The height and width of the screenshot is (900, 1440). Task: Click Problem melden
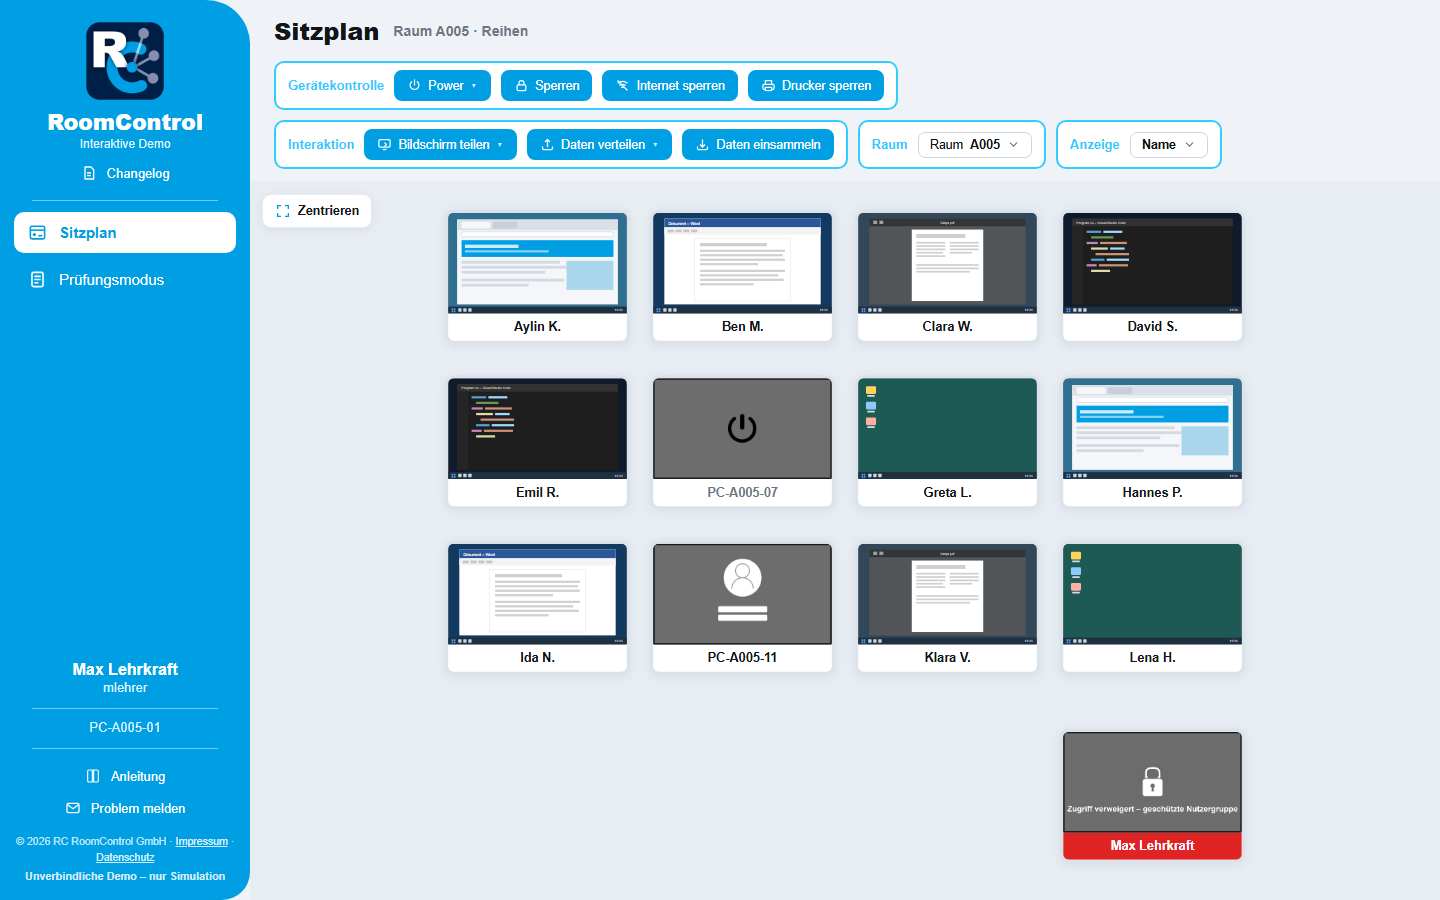click(x=126, y=808)
